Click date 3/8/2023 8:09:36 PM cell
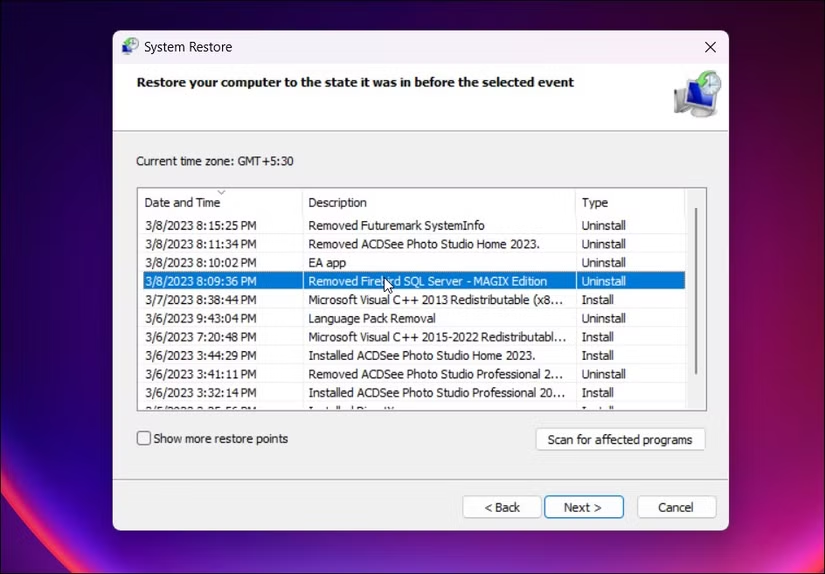825x574 pixels. (x=201, y=281)
